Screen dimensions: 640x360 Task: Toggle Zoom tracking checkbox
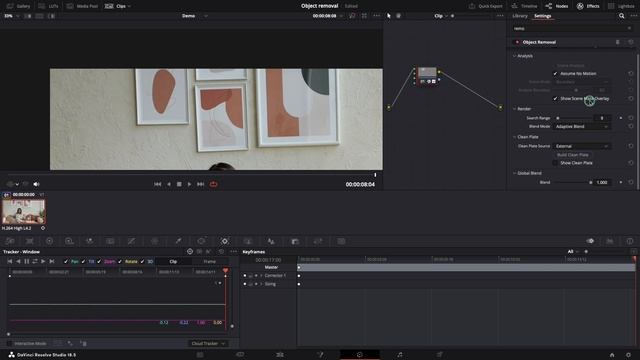click(x=99, y=262)
